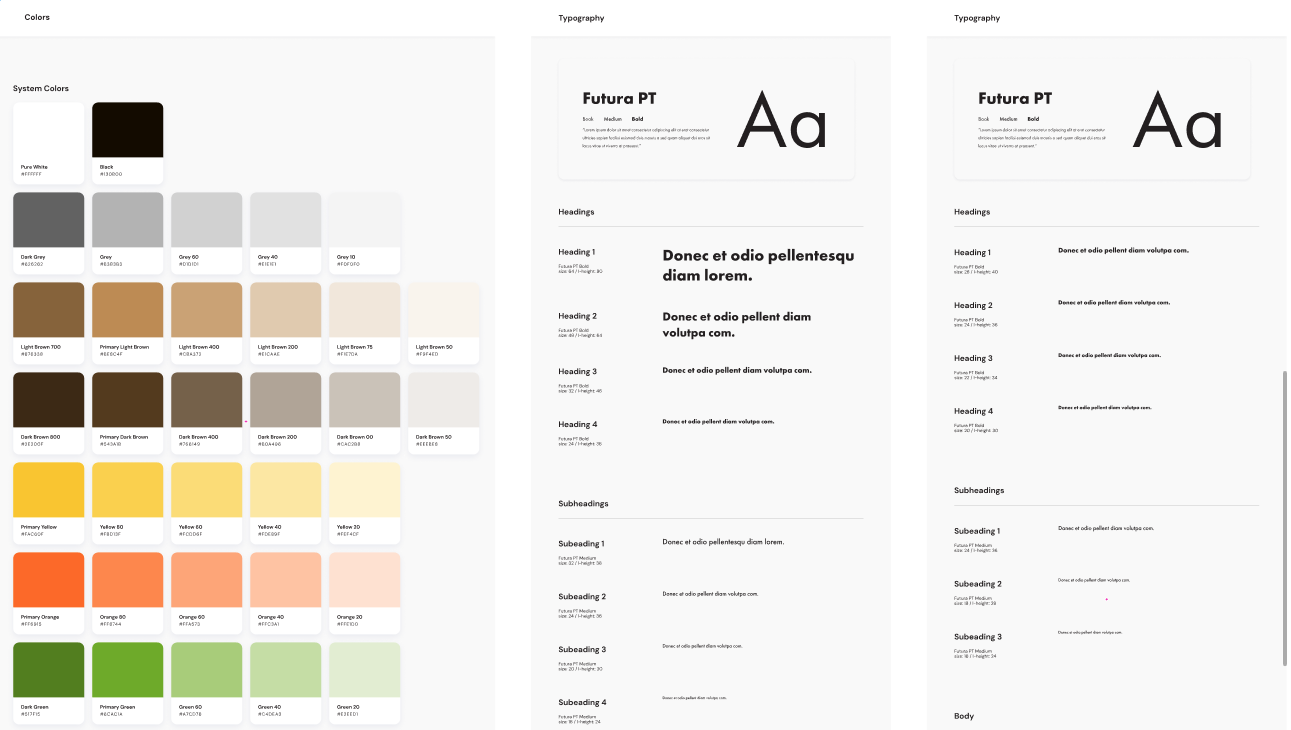
Task: Select the Pure White color swatch
Action: pos(48,130)
